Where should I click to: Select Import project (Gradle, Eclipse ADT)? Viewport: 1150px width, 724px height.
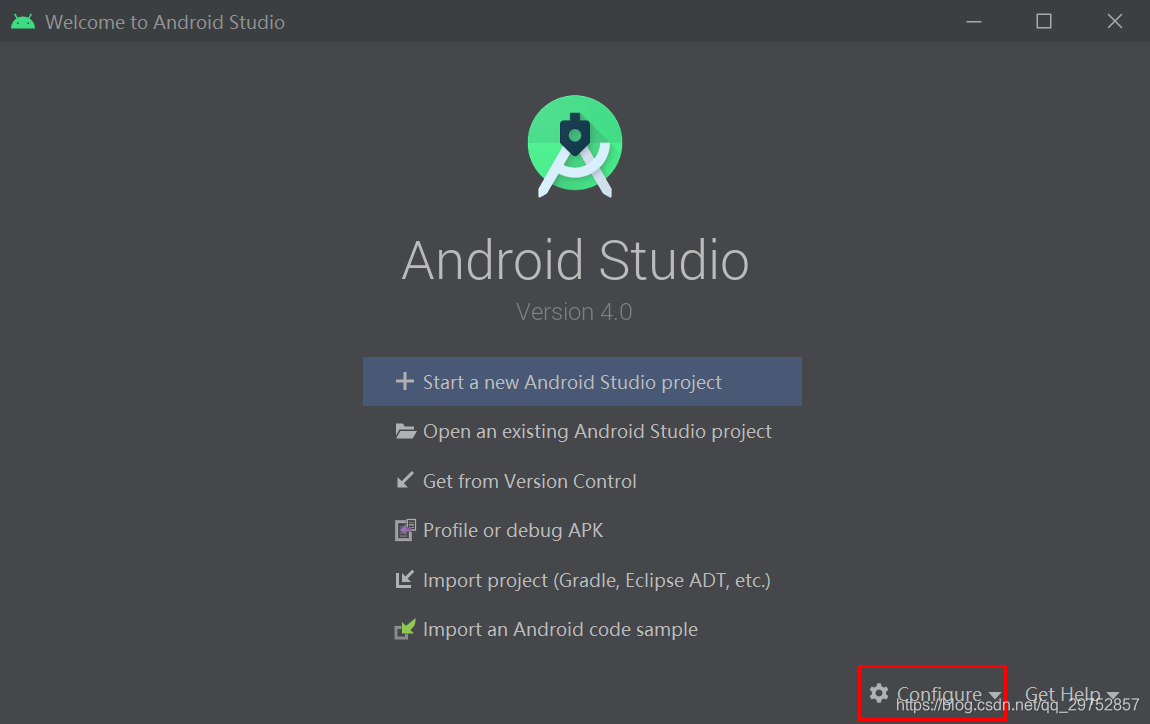coord(597,579)
